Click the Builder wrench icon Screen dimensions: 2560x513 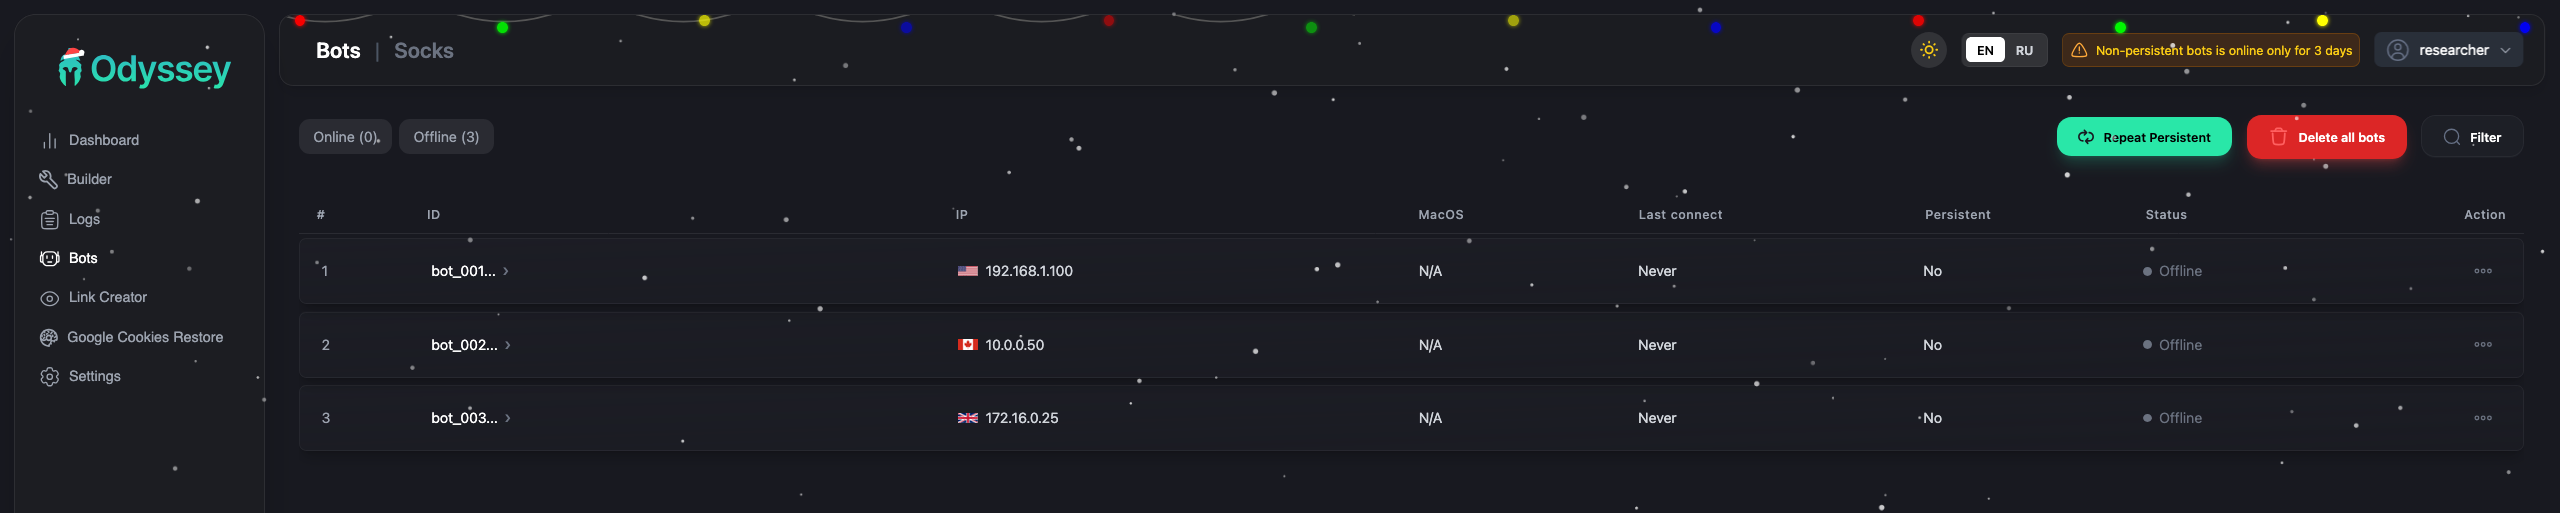[x=48, y=180]
